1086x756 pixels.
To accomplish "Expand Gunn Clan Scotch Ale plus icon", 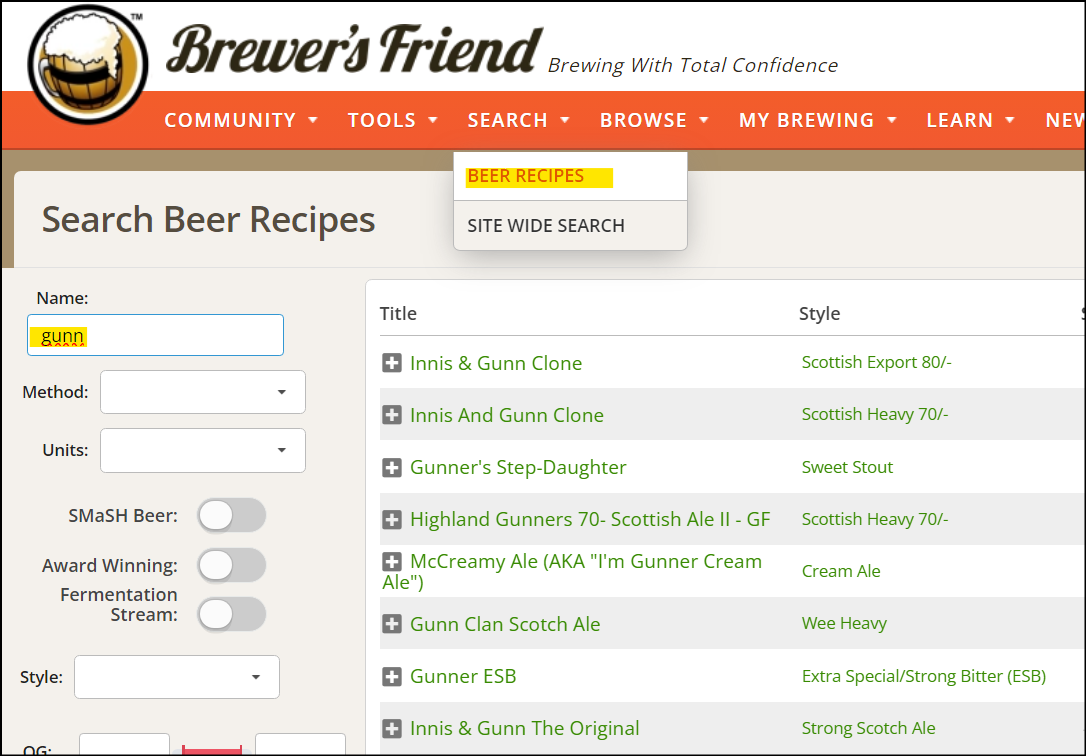I will click(392, 624).
